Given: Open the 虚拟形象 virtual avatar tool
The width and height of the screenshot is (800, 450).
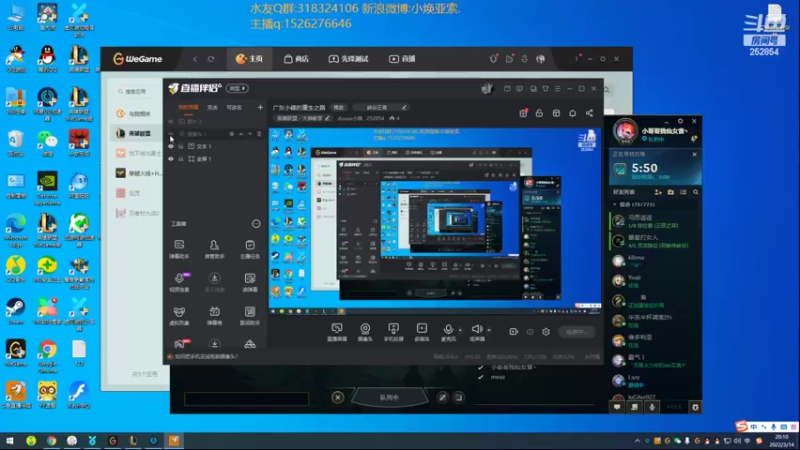Looking at the screenshot, I should (179, 316).
